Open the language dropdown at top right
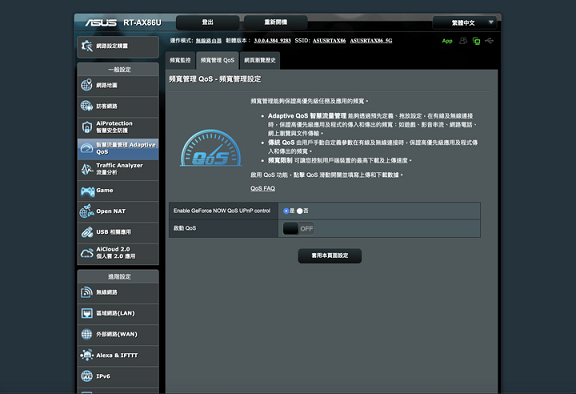 465,23
